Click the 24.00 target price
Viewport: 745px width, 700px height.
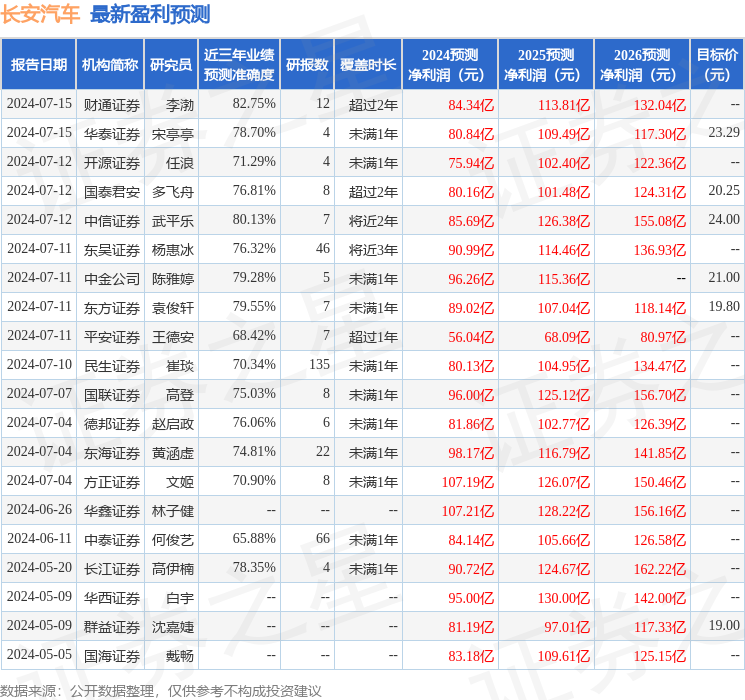(724, 219)
